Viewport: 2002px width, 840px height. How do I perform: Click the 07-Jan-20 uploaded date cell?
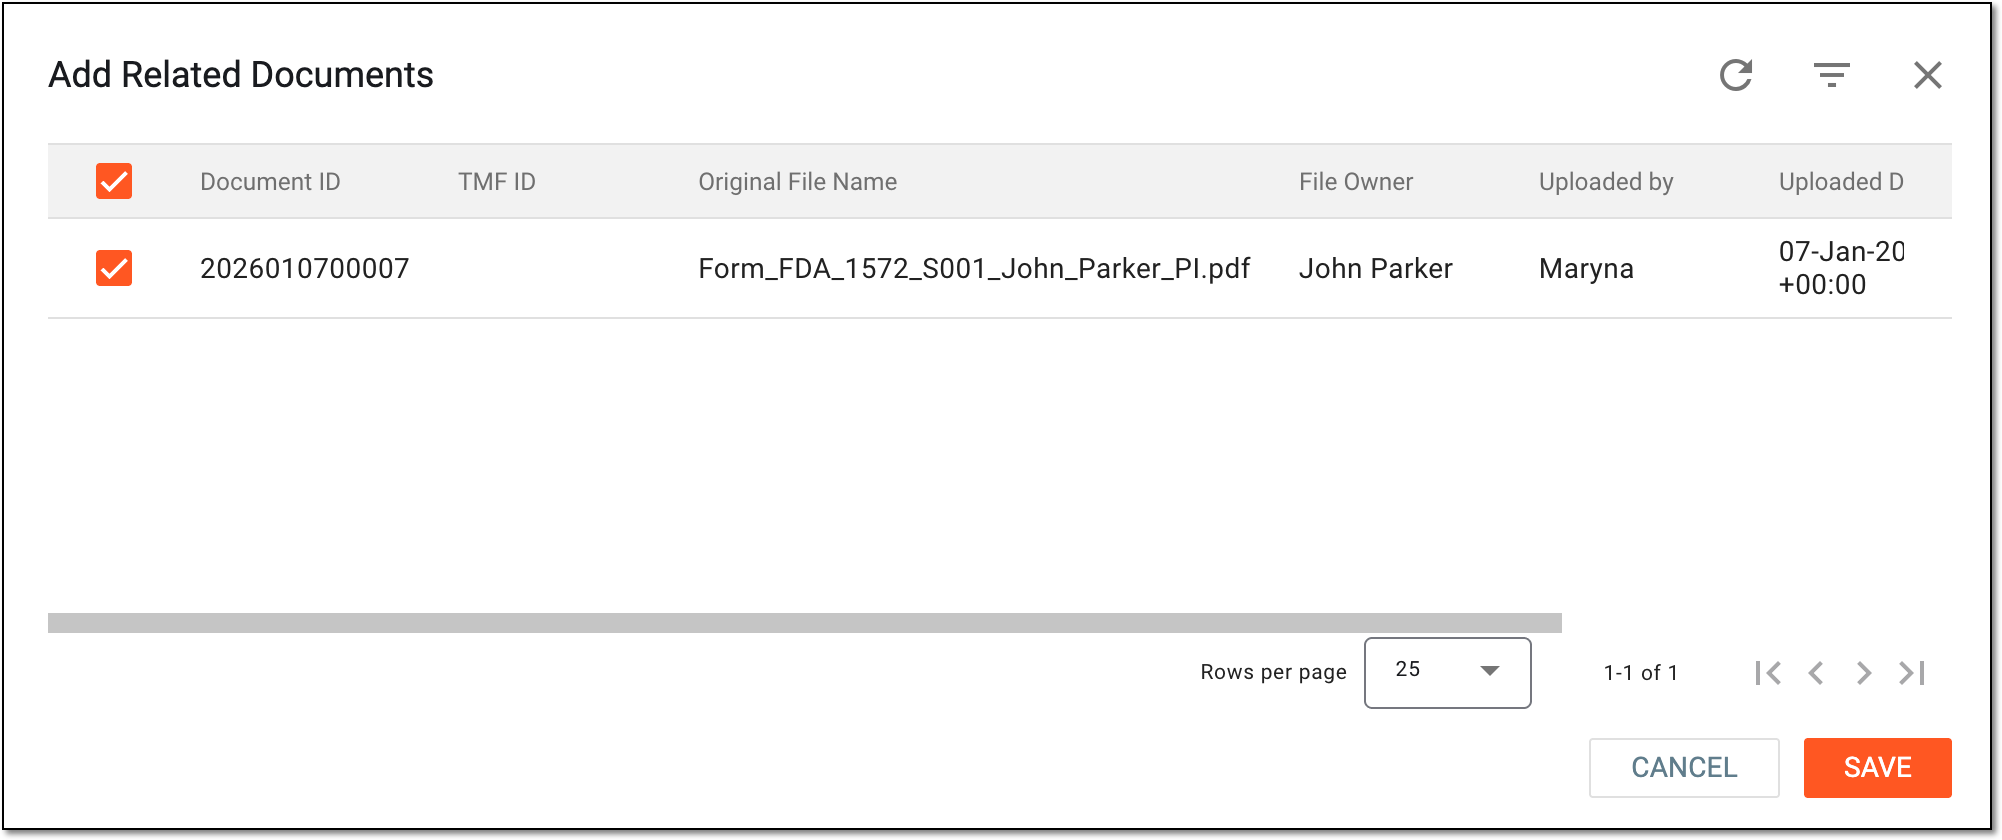click(x=1841, y=268)
